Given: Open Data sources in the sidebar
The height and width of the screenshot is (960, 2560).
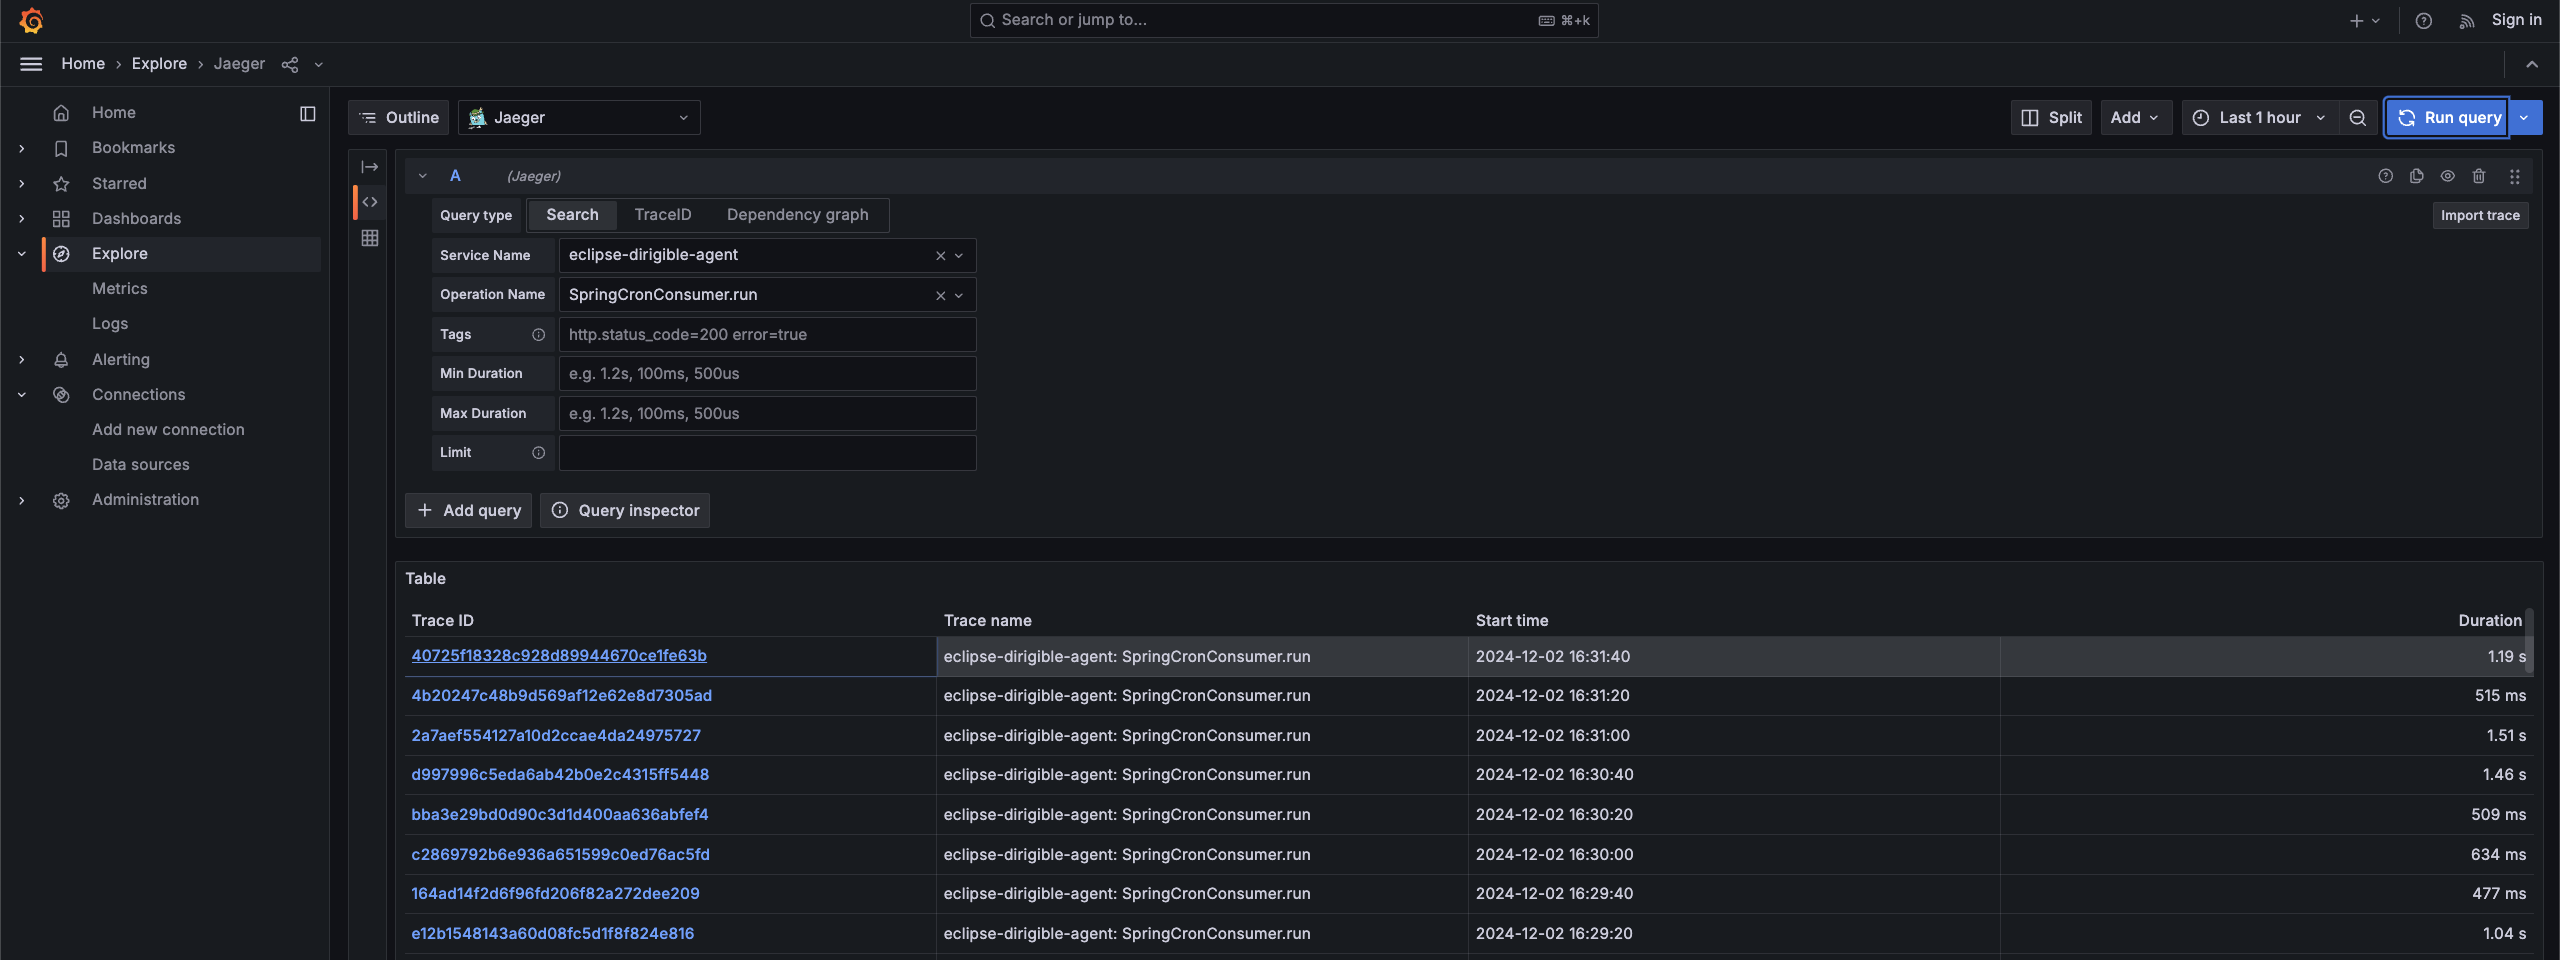Looking at the screenshot, I should 141,465.
